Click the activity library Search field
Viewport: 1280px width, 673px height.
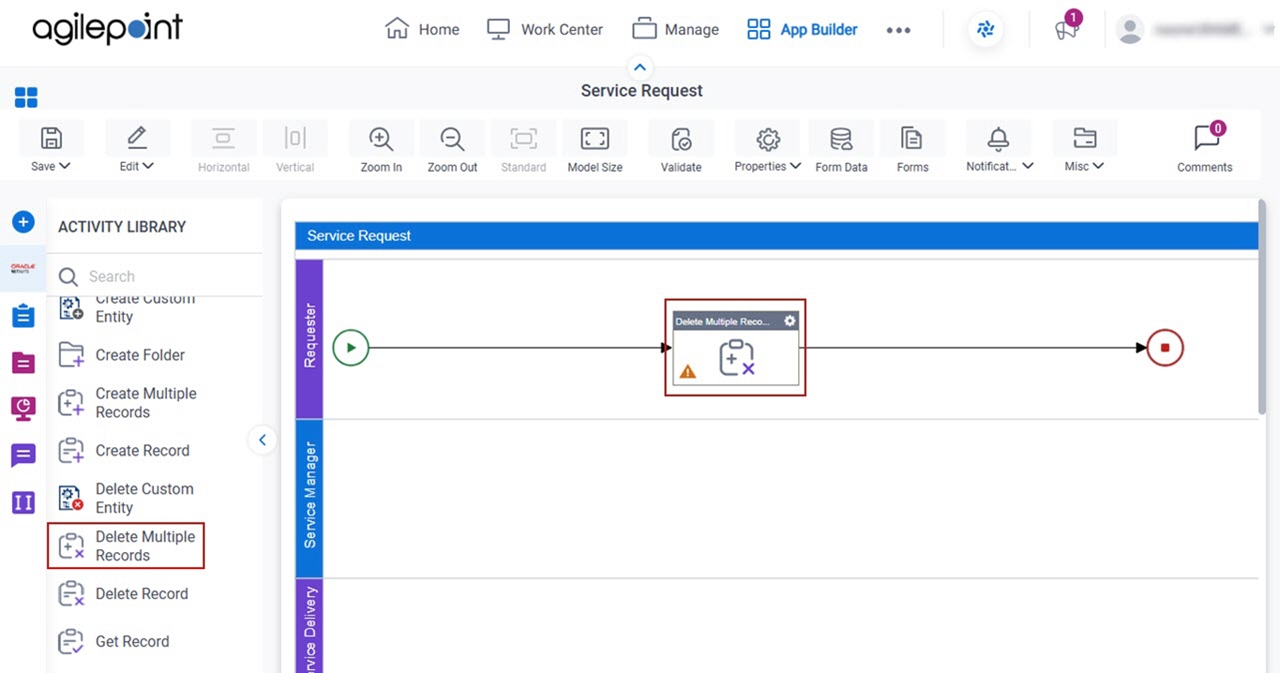click(158, 276)
